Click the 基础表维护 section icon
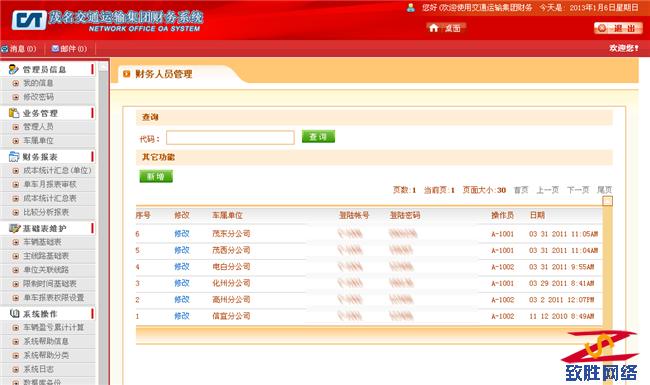Image resolution: width=650 pixels, height=385 pixels. click(15, 228)
